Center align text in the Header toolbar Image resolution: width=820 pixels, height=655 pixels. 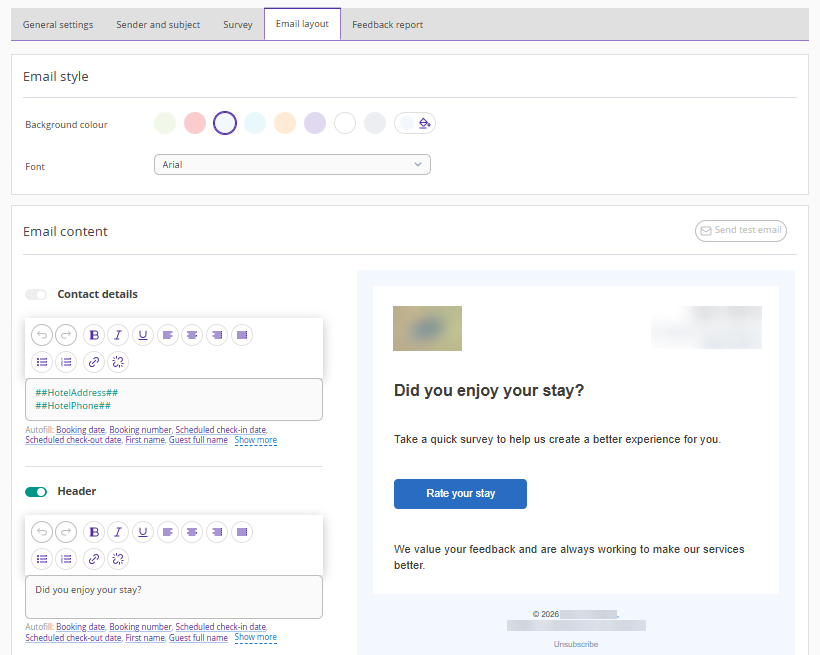192,532
